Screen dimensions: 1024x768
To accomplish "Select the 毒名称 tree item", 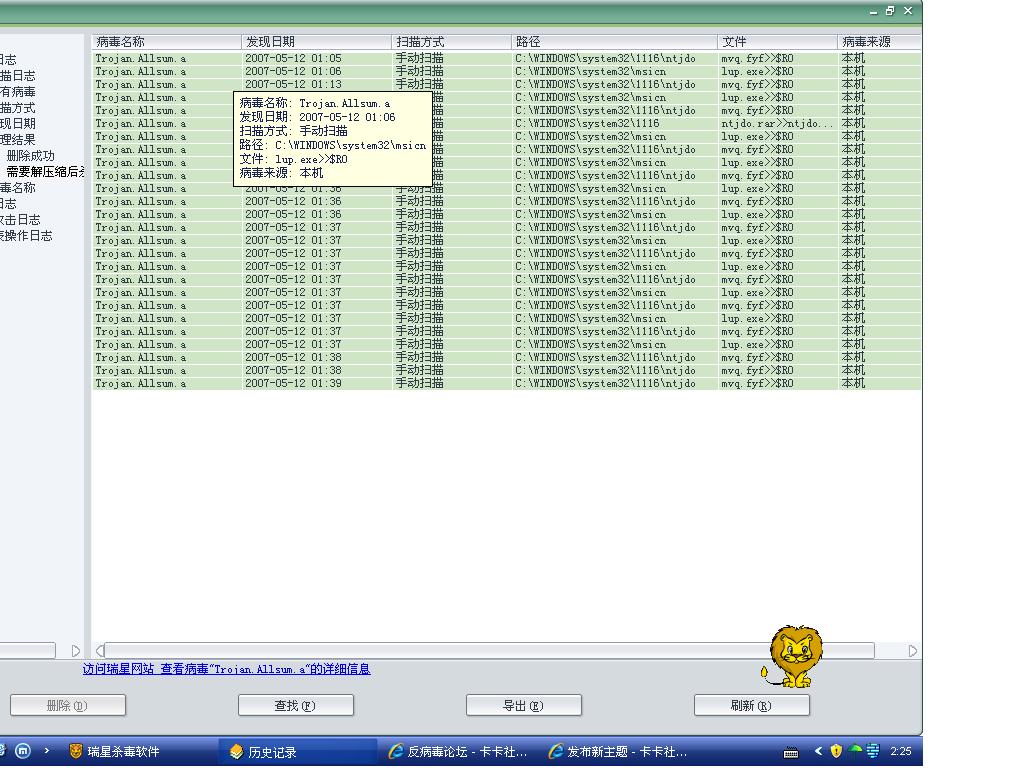I will pos(18,188).
